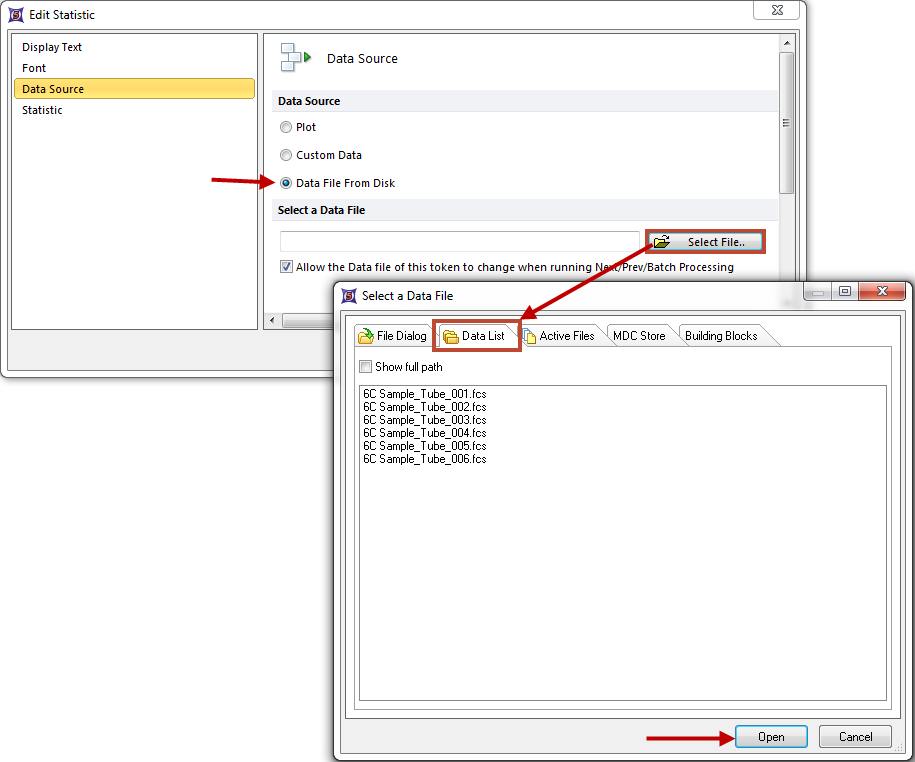Click the Edit Statistic window app icon

click(15, 15)
